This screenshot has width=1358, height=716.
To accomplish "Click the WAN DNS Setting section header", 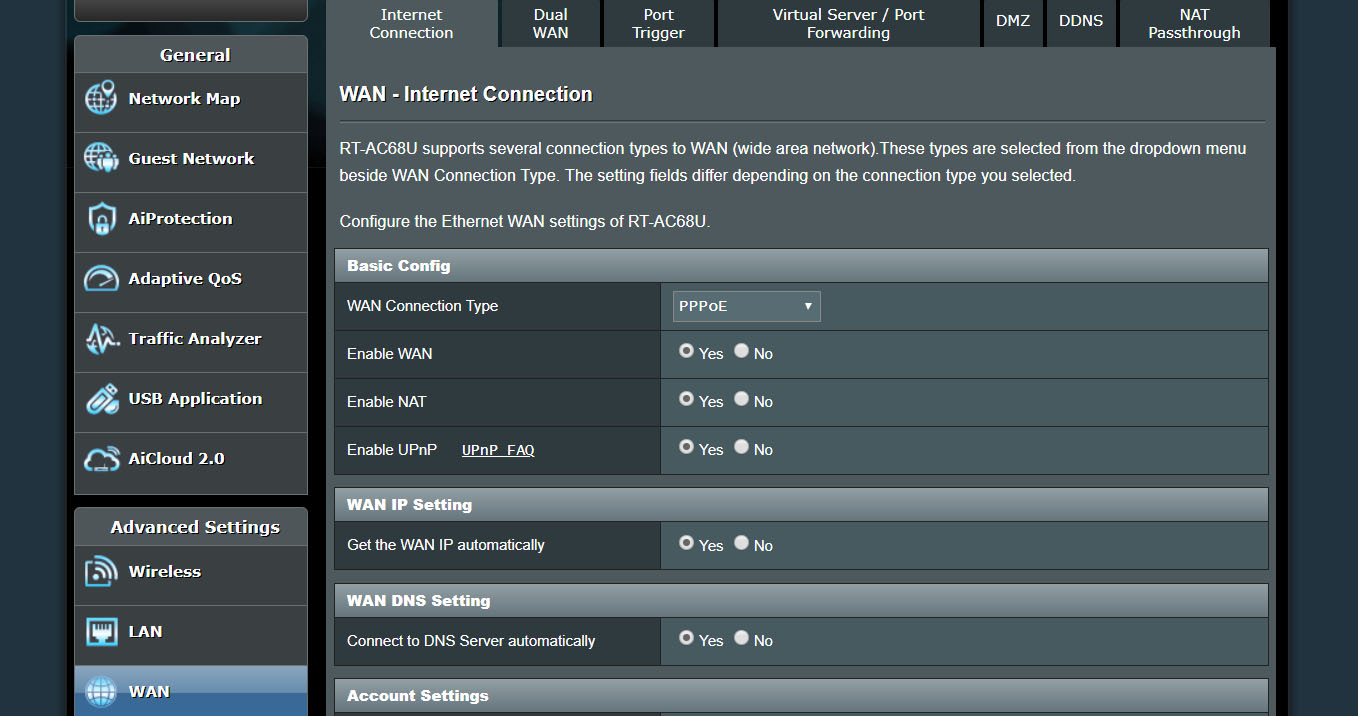I will 801,601.
